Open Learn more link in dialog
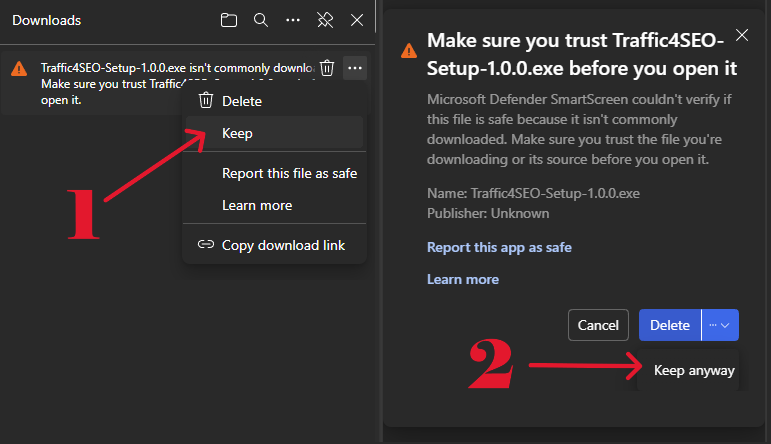 pyautogui.click(x=463, y=279)
